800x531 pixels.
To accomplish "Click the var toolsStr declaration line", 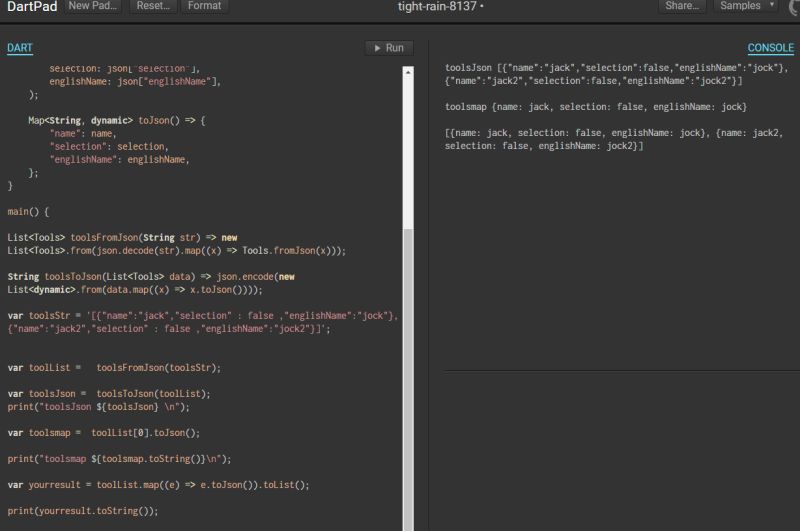I will pos(203,322).
